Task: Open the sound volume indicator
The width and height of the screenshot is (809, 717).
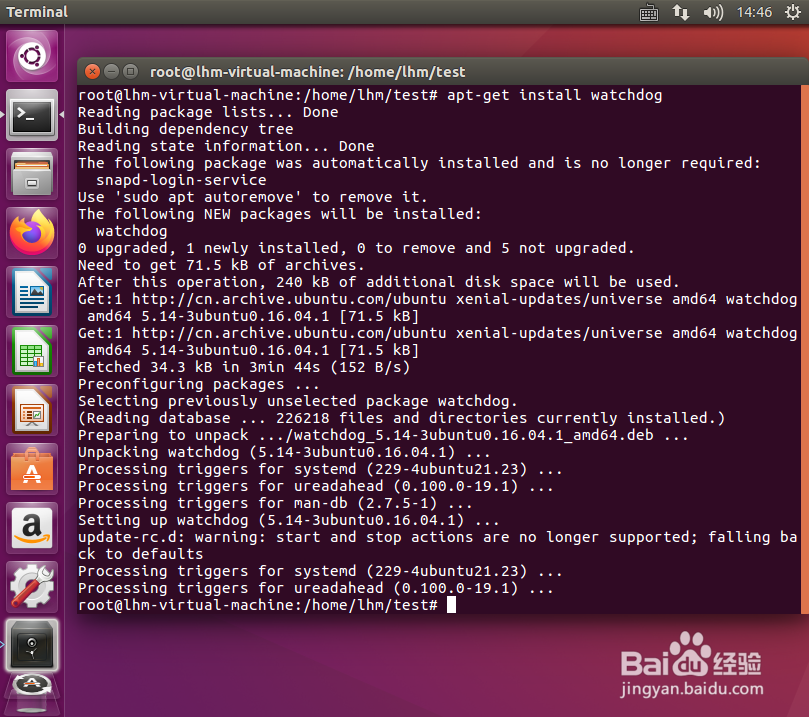Action: (x=713, y=12)
